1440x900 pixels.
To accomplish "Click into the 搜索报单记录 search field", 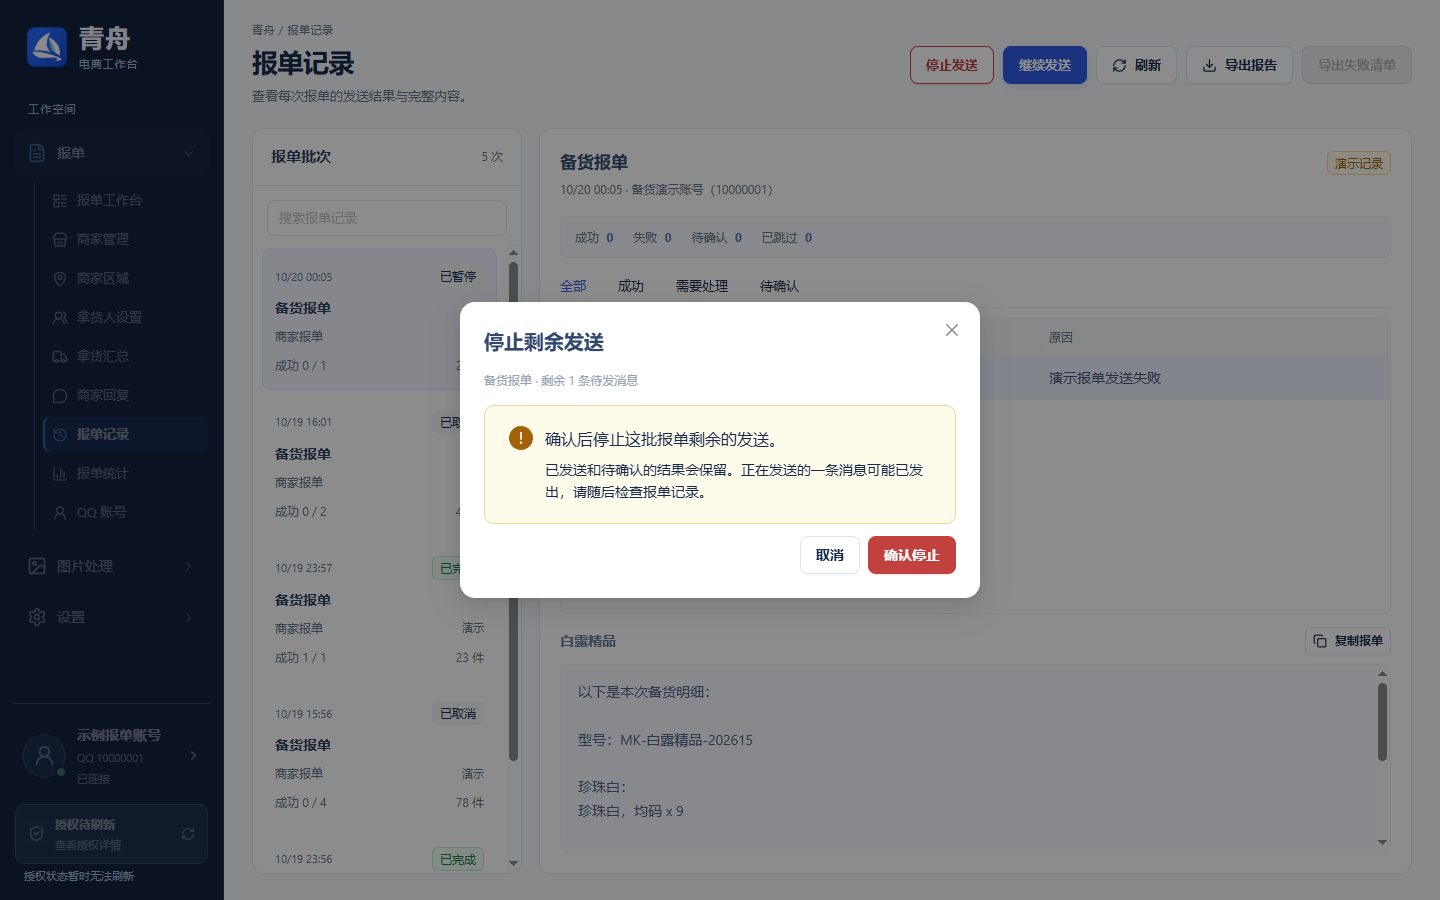I will [x=387, y=218].
